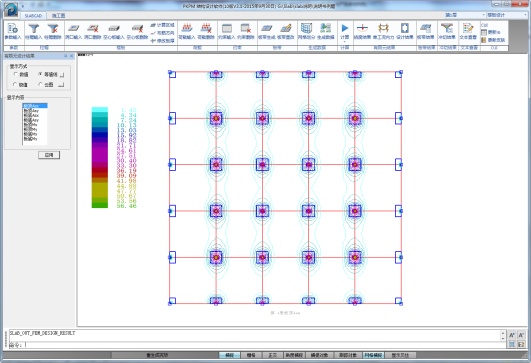This screenshot has width=531, height=363.
Task: Select the top-left display mode radio button
Action: 15,74
